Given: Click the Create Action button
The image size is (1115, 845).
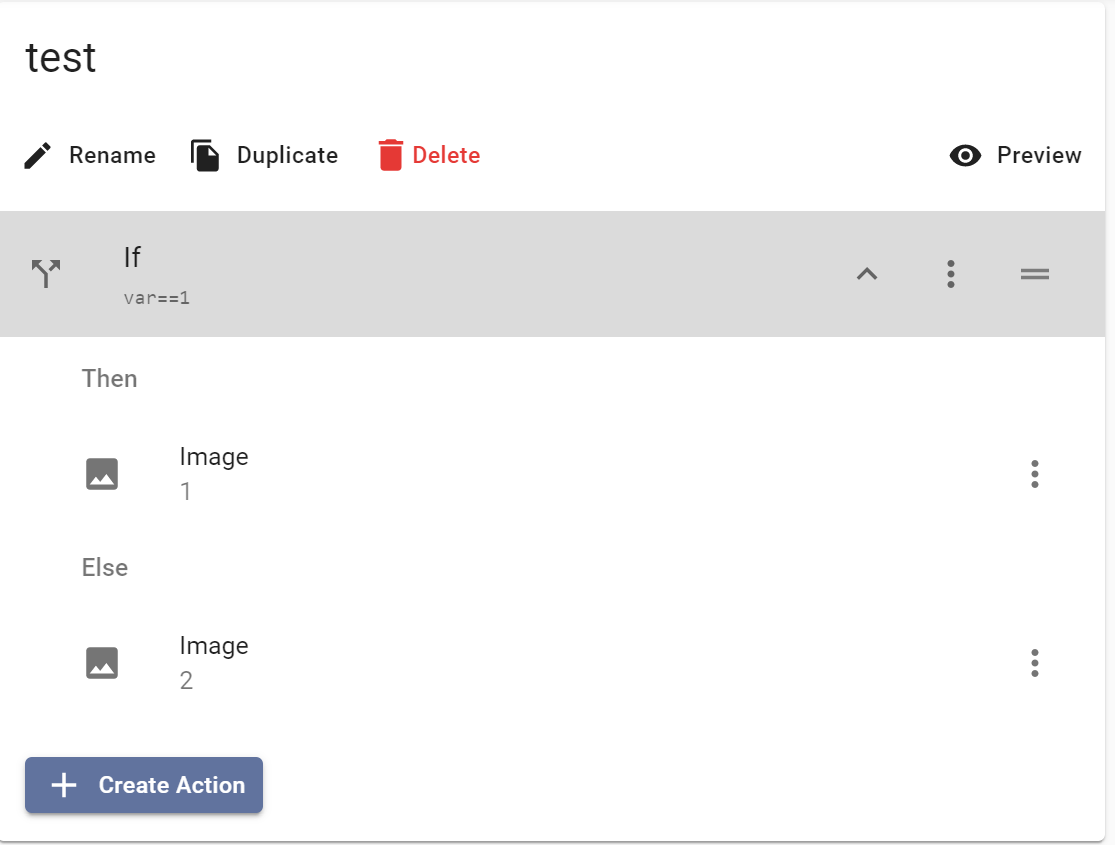Looking at the screenshot, I should tap(144, 785).
